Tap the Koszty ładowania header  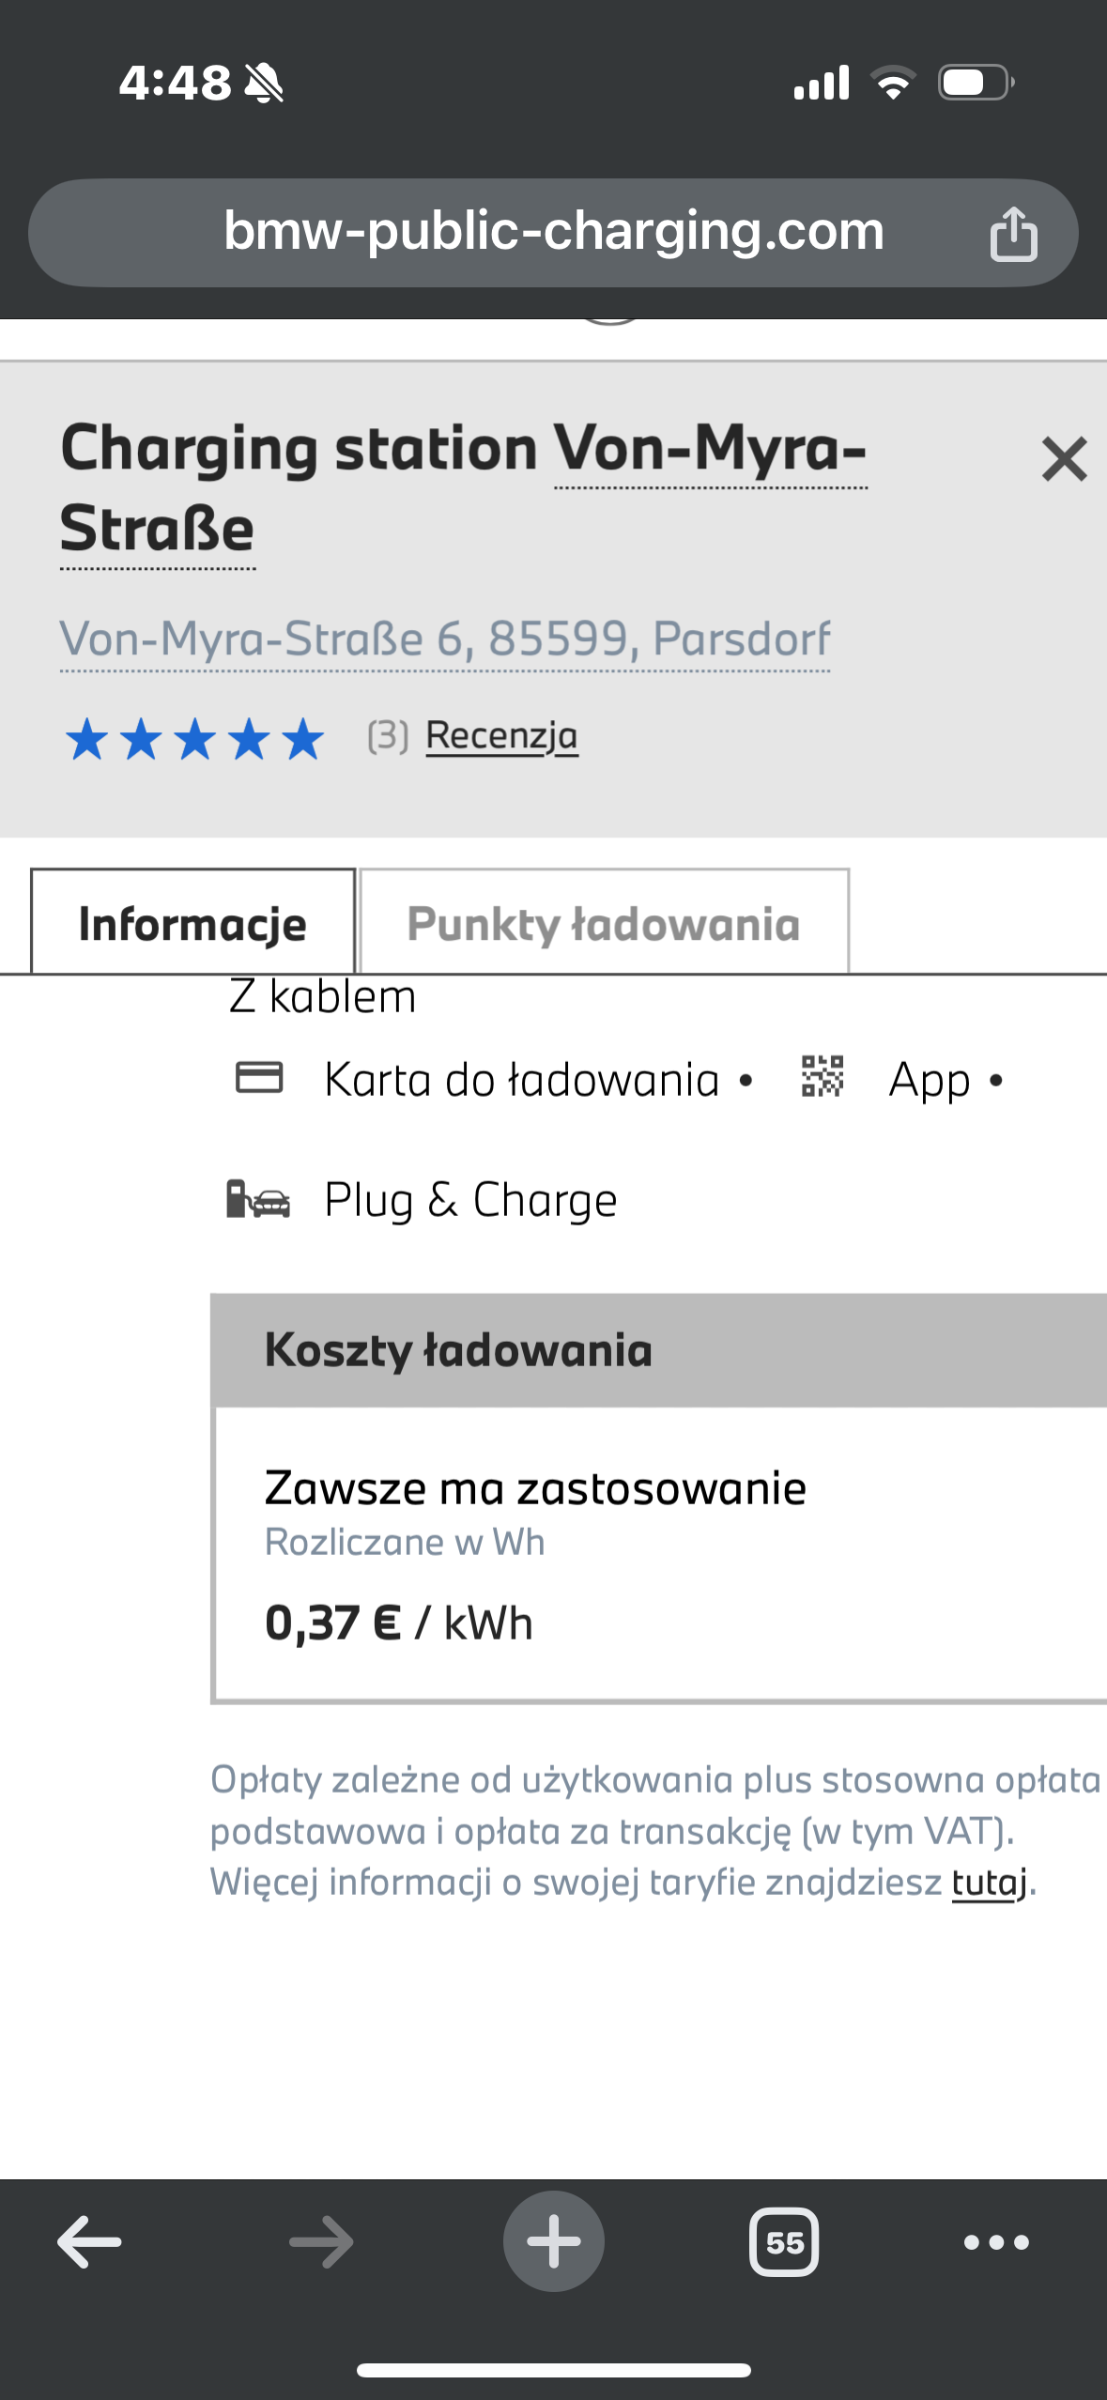(x=658, y=1350)
